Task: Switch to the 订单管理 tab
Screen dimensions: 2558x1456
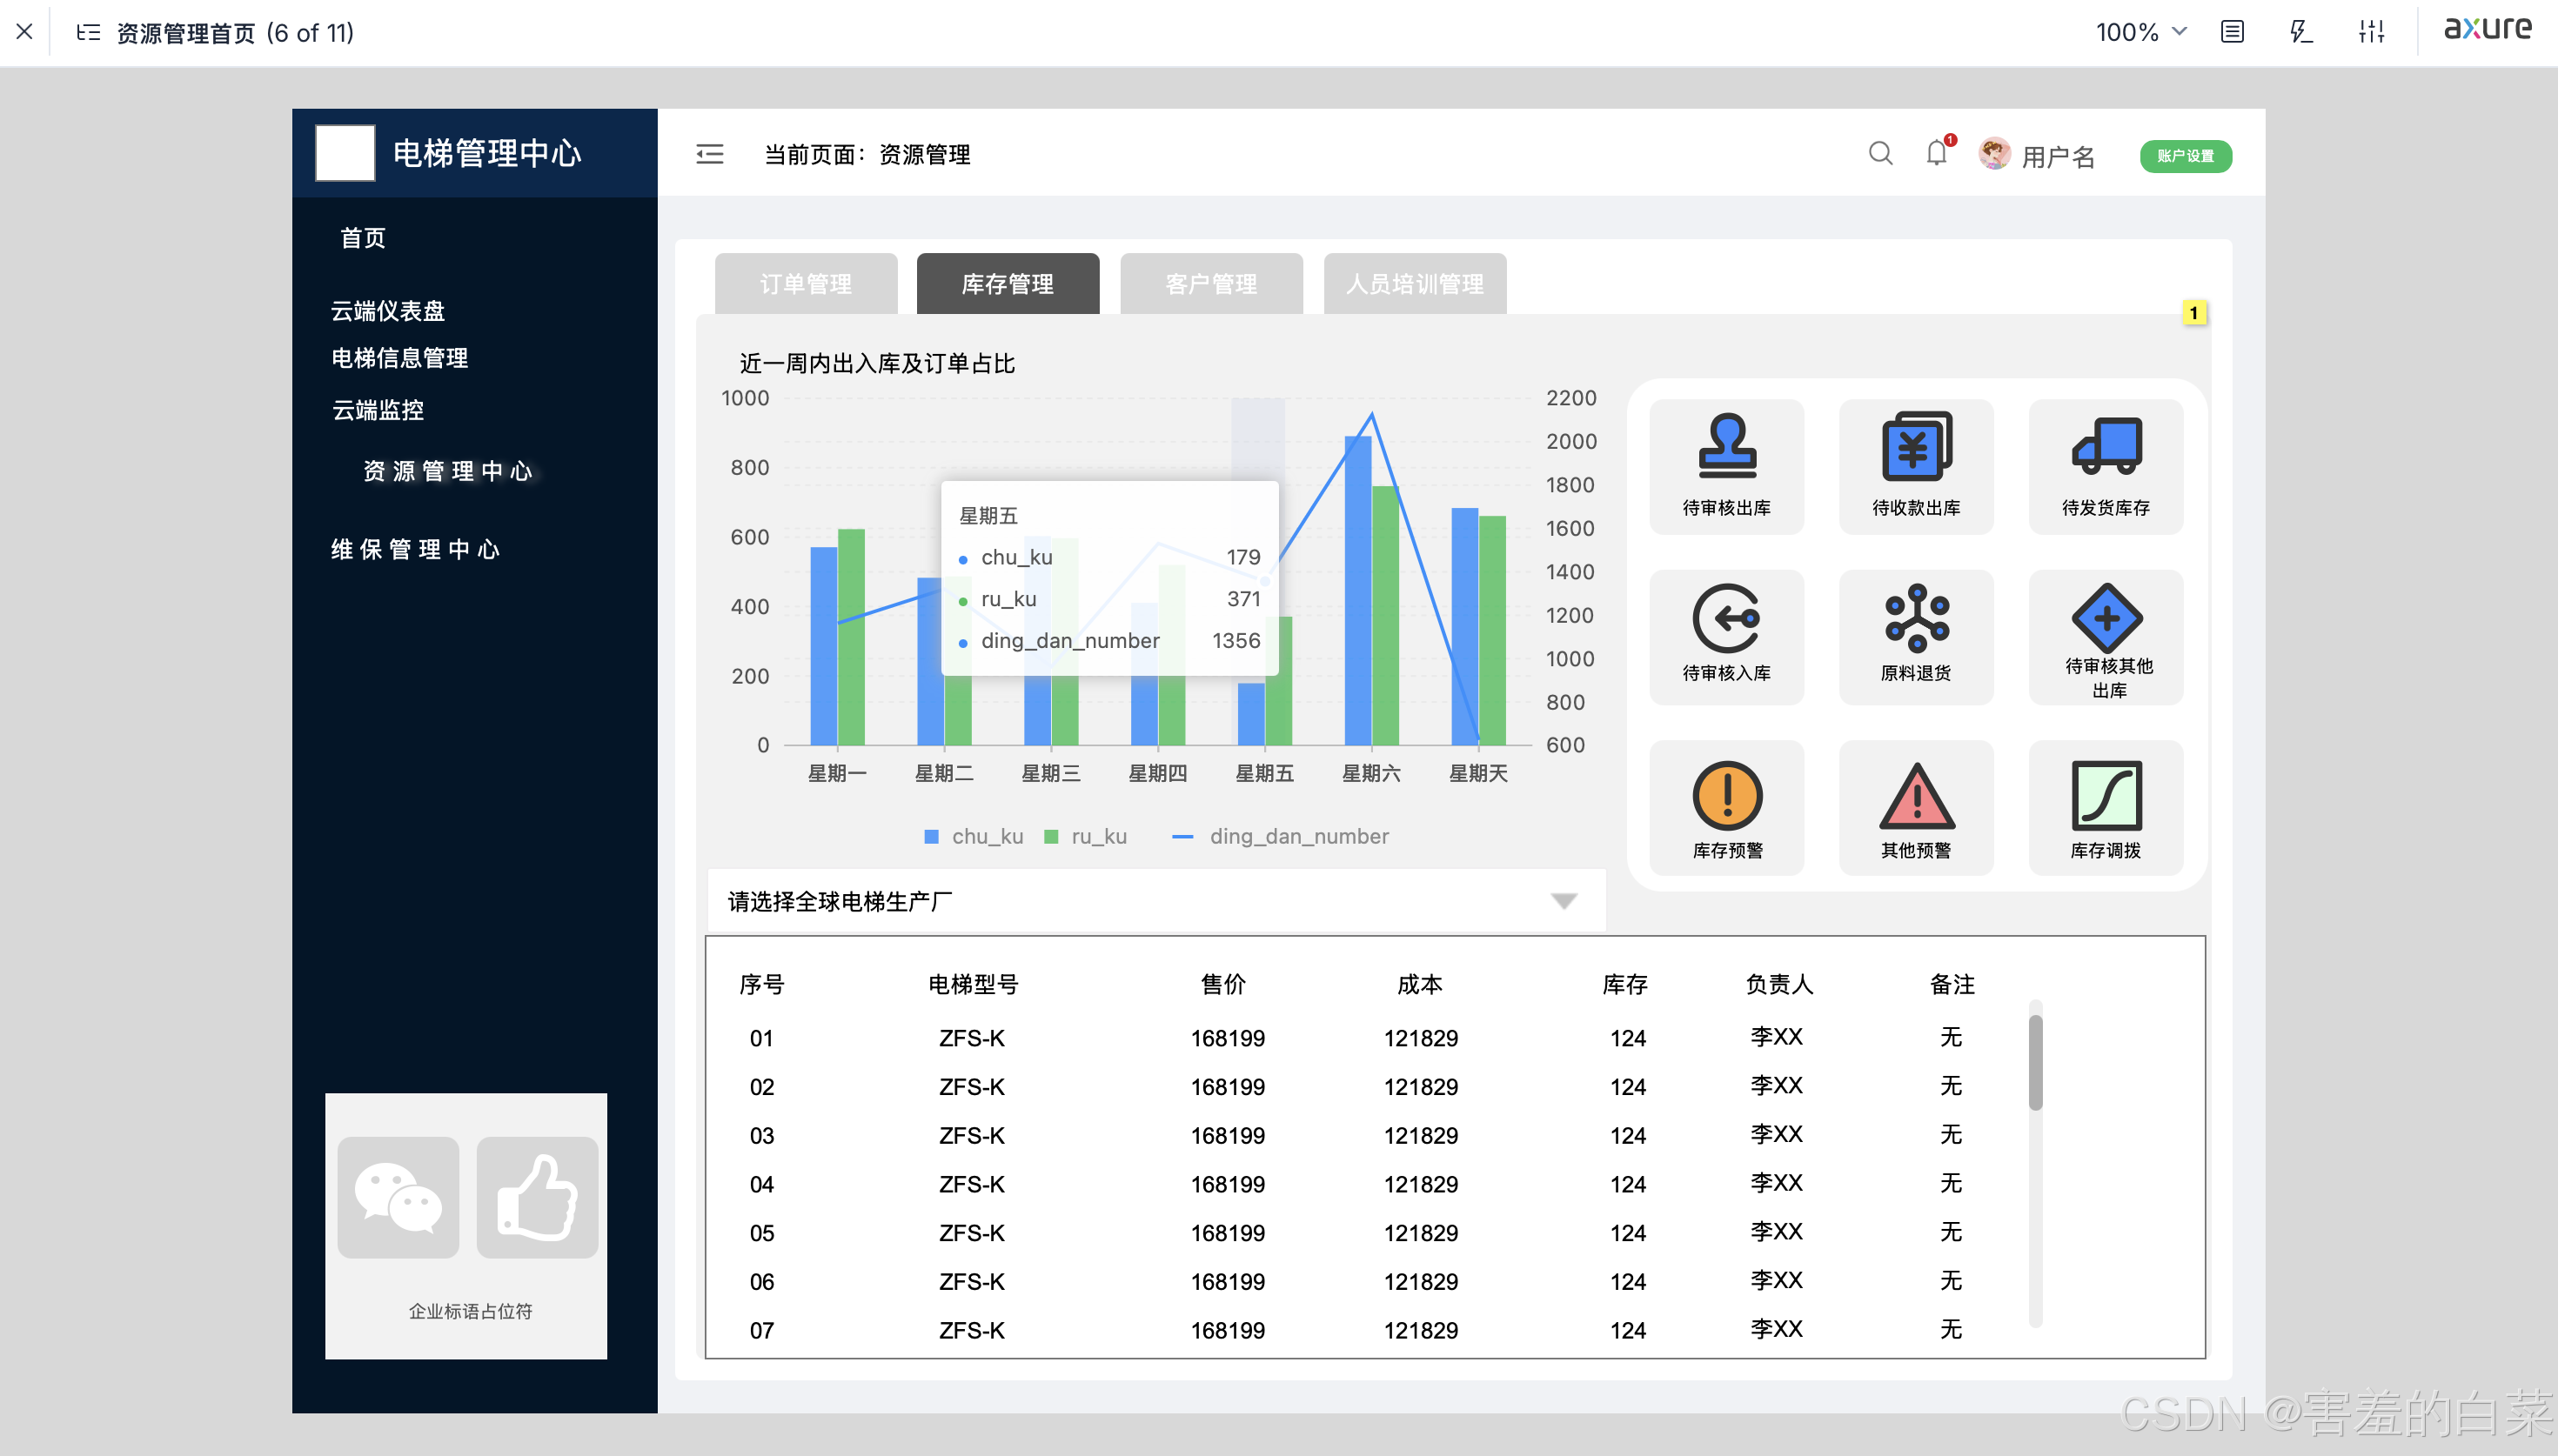Action: [x=805, y=284]
